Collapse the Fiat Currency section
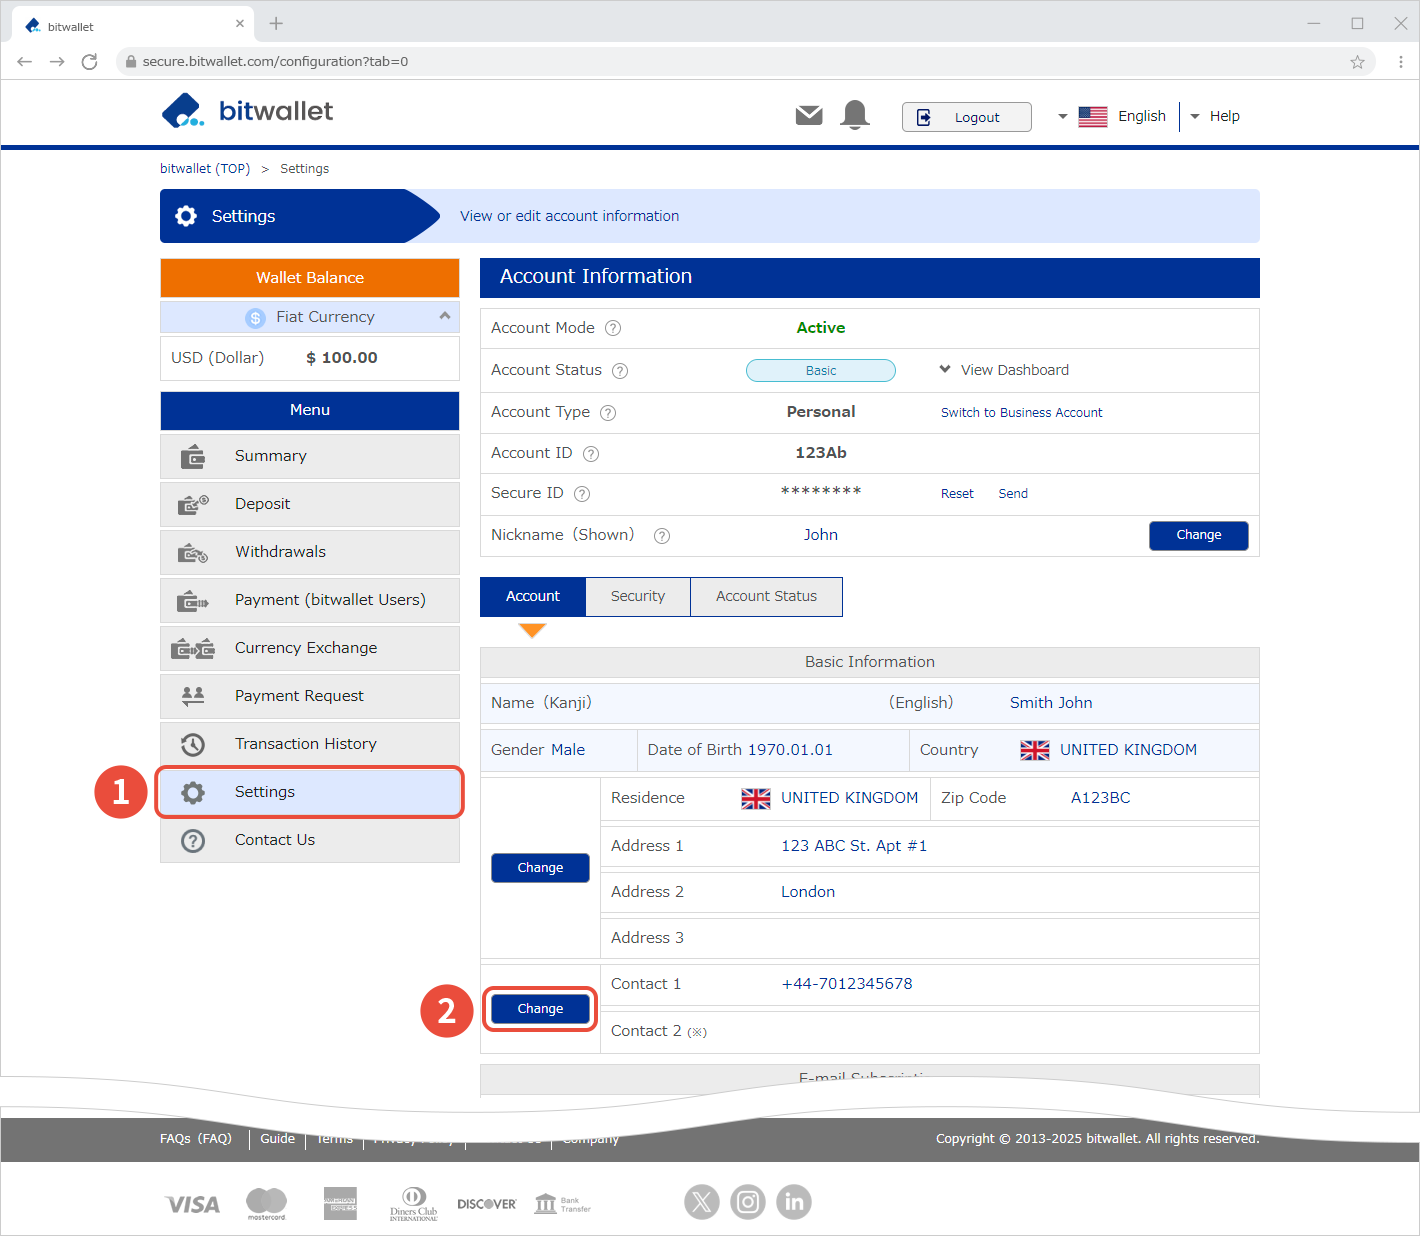 (444, 316)
